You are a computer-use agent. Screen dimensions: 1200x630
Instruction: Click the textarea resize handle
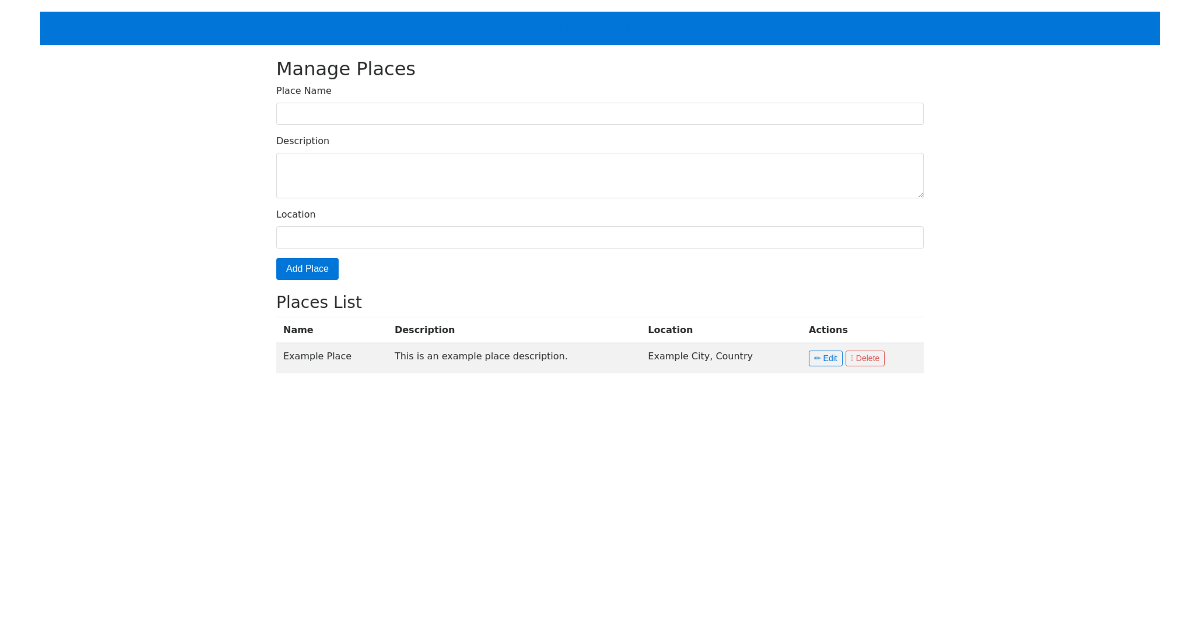click(920, 193)
